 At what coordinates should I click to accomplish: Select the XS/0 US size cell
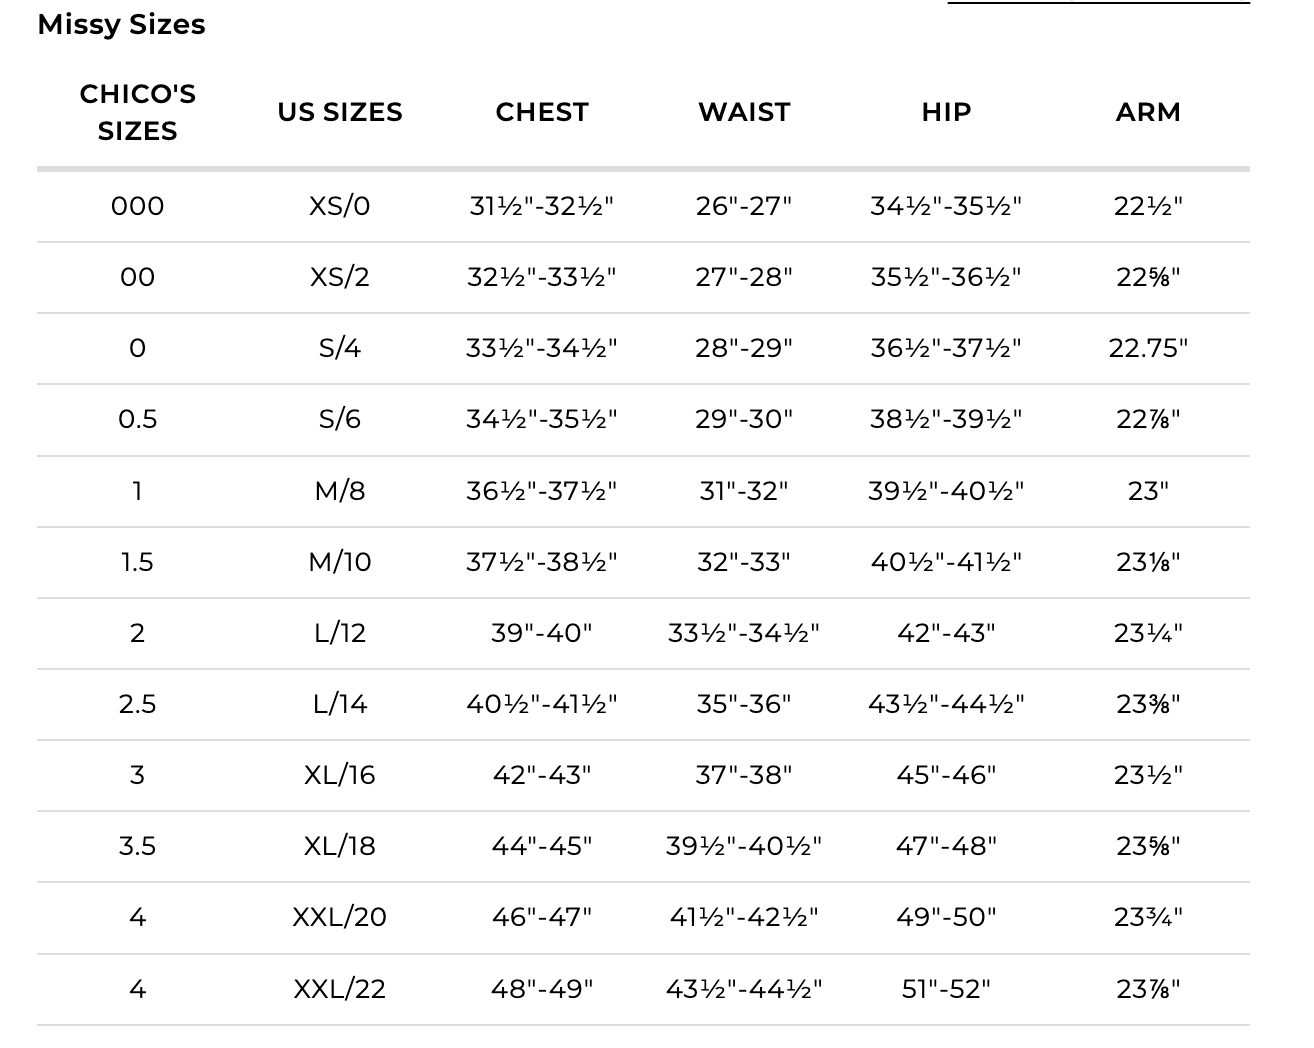340,206
